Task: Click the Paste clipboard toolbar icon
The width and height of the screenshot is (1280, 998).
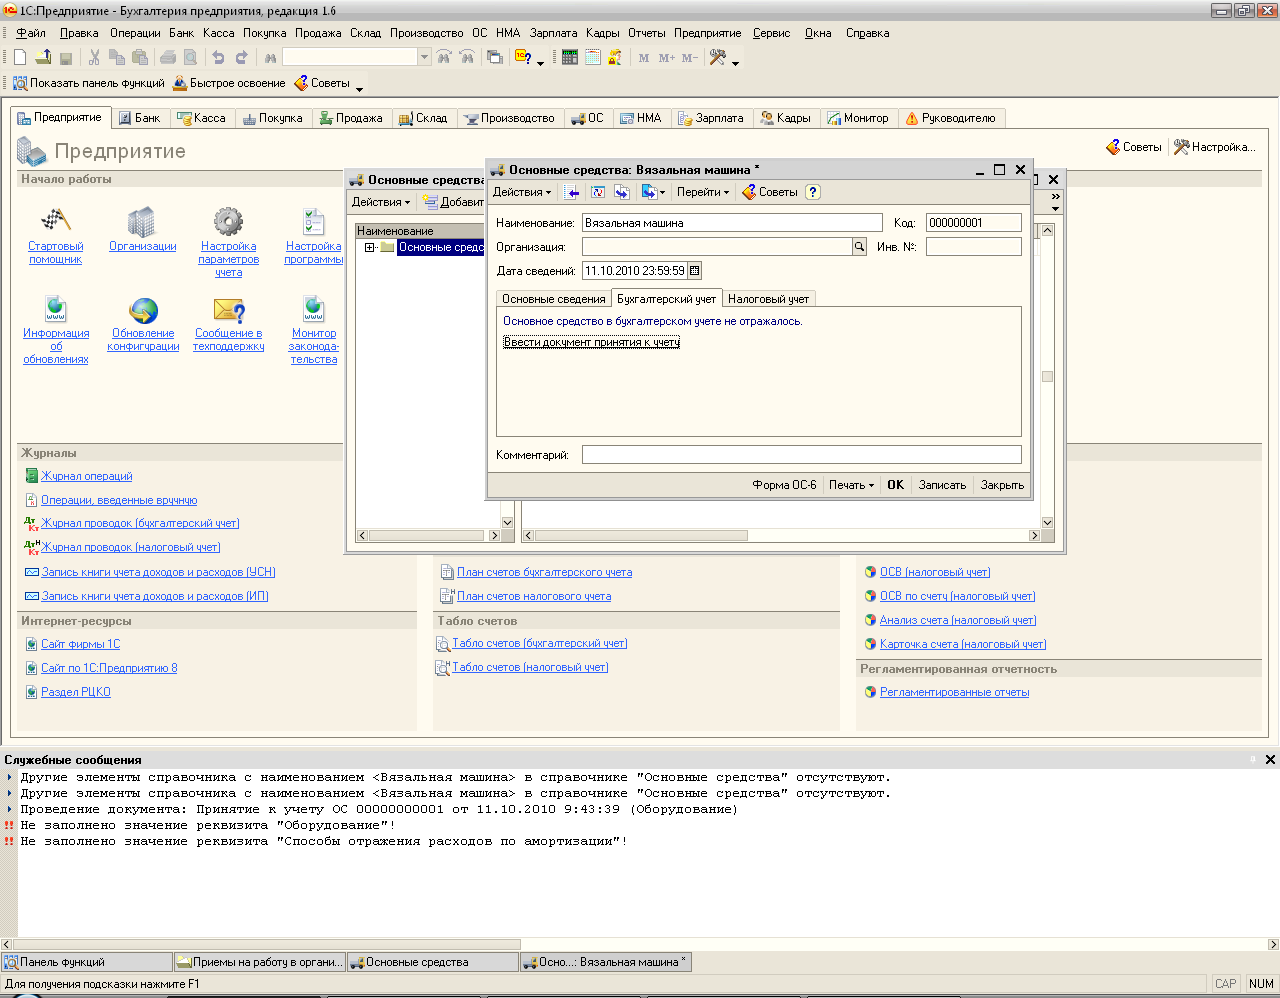Action: point(140,58)
